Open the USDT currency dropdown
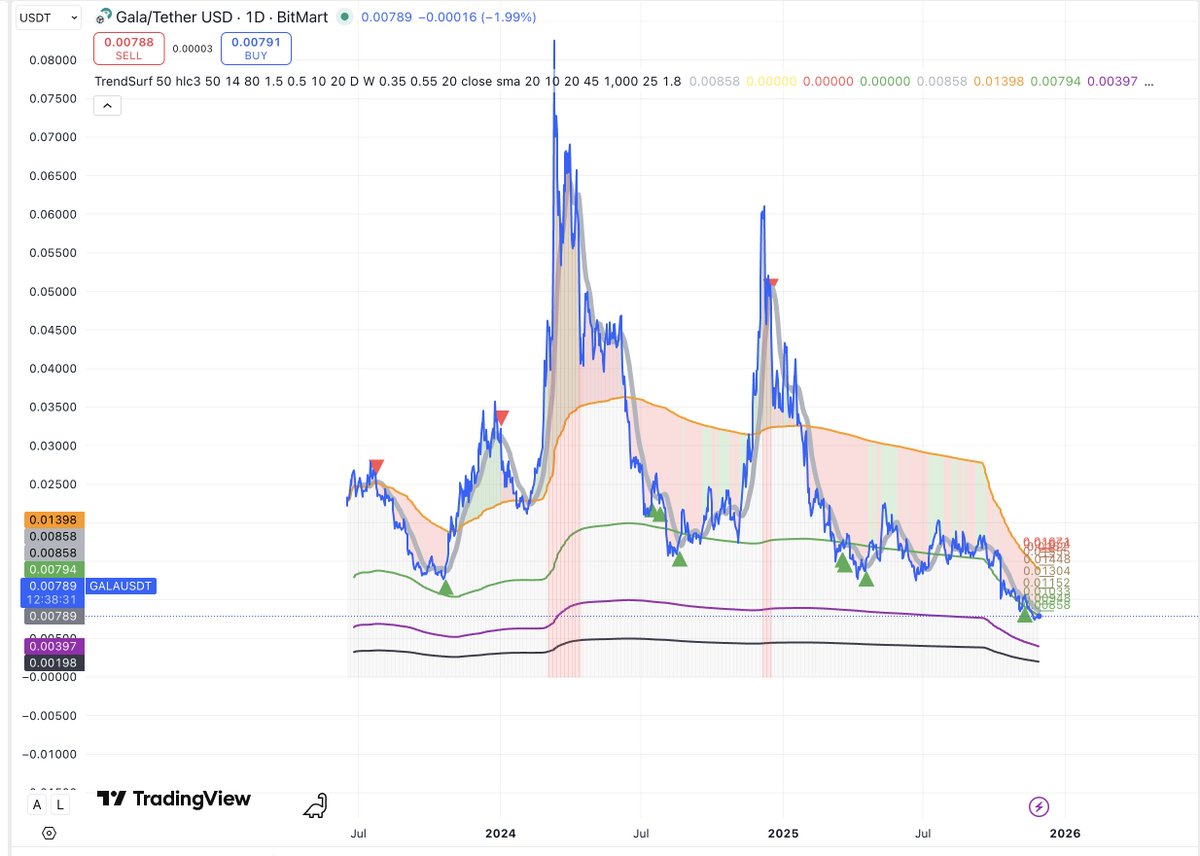1200x856 pixels. [x=47, y=16]
